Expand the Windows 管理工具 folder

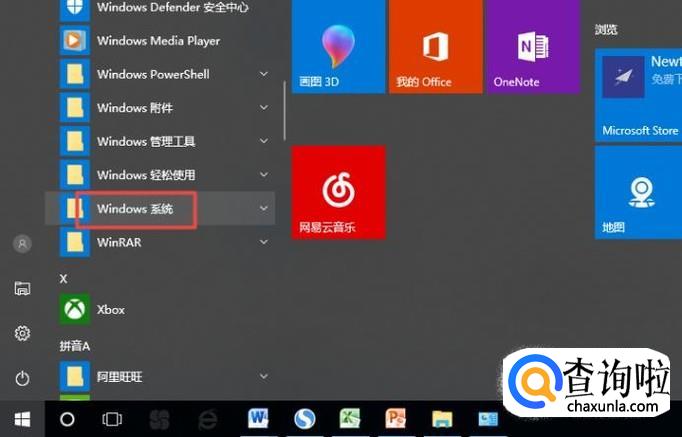point(264,141)
